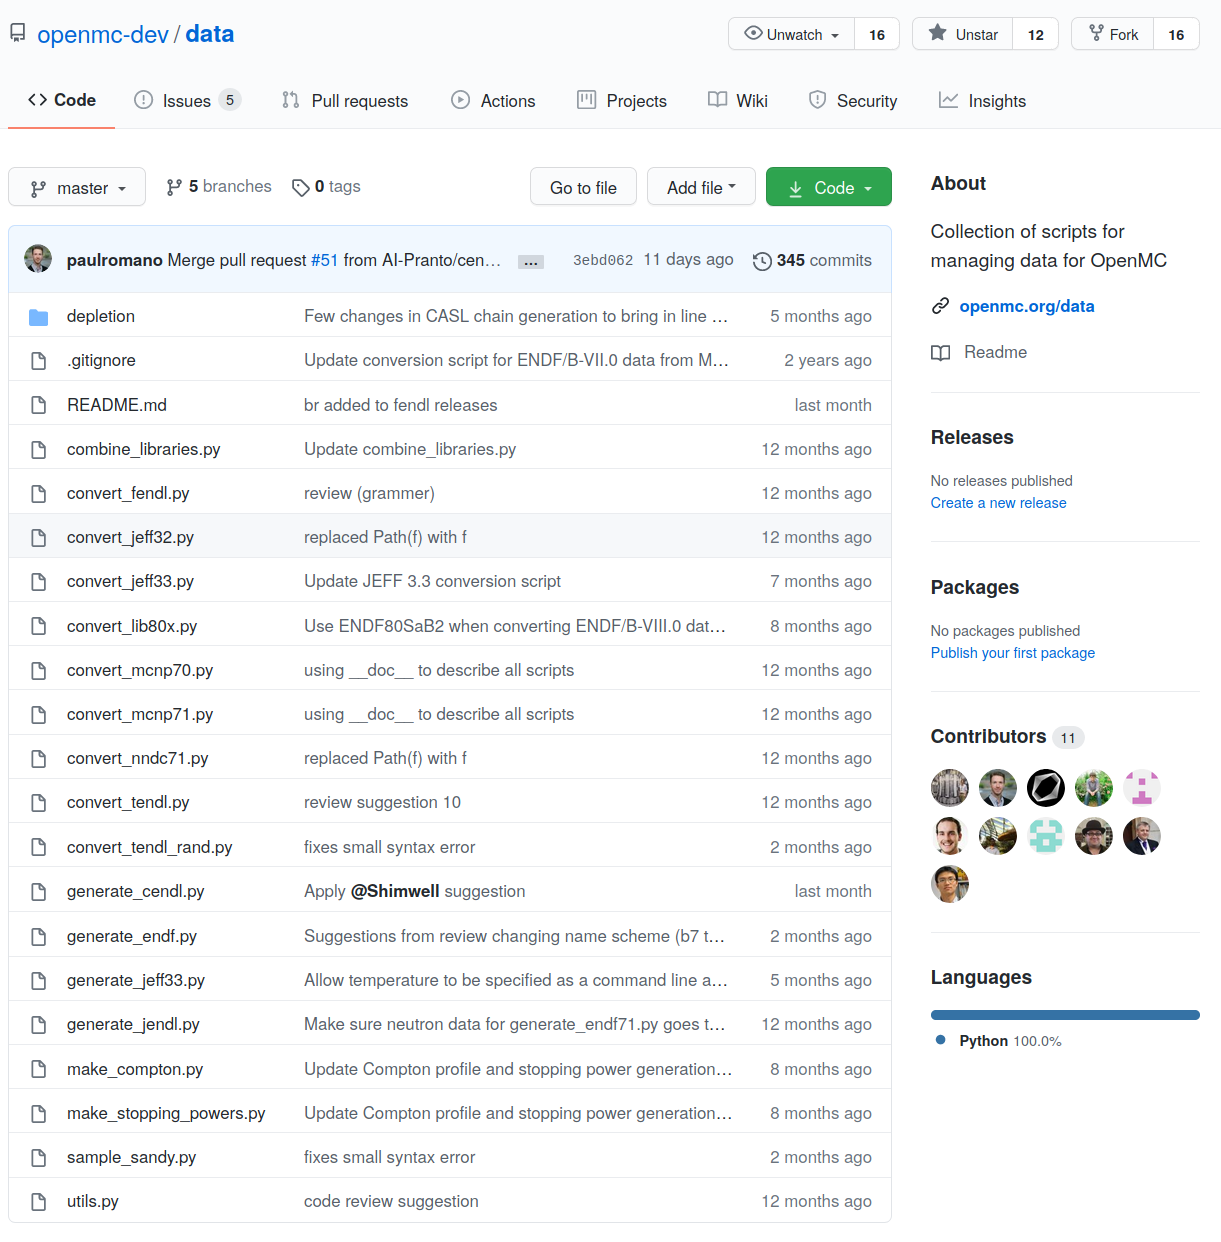This screenshot has height=1242, width=1221.
Task: Open the first contributor avatar
Action: (x=950, y=788)
